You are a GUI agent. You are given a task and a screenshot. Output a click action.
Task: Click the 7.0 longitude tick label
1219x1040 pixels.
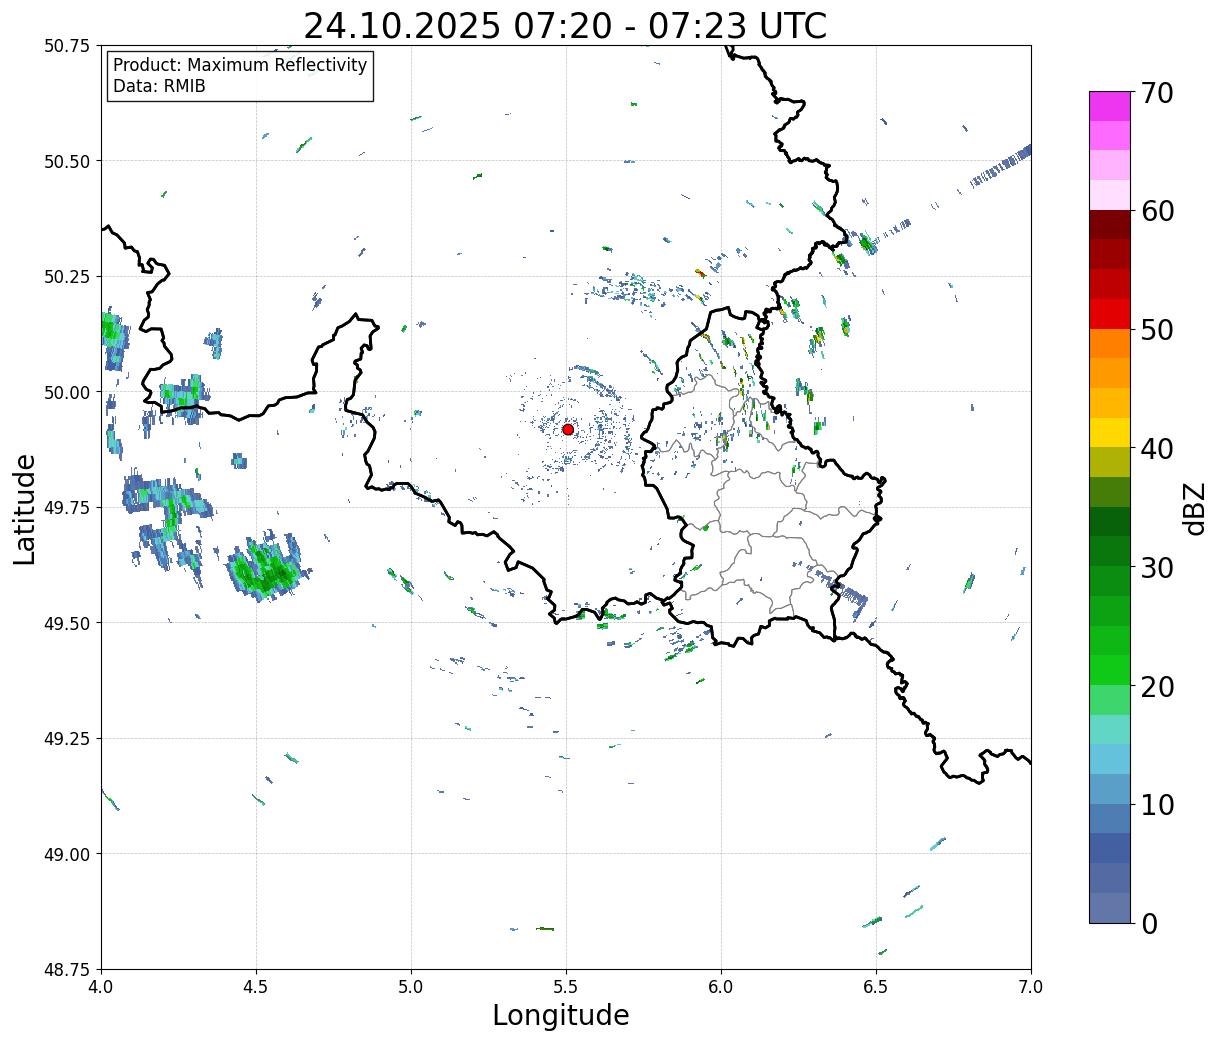click(1031, 987)
